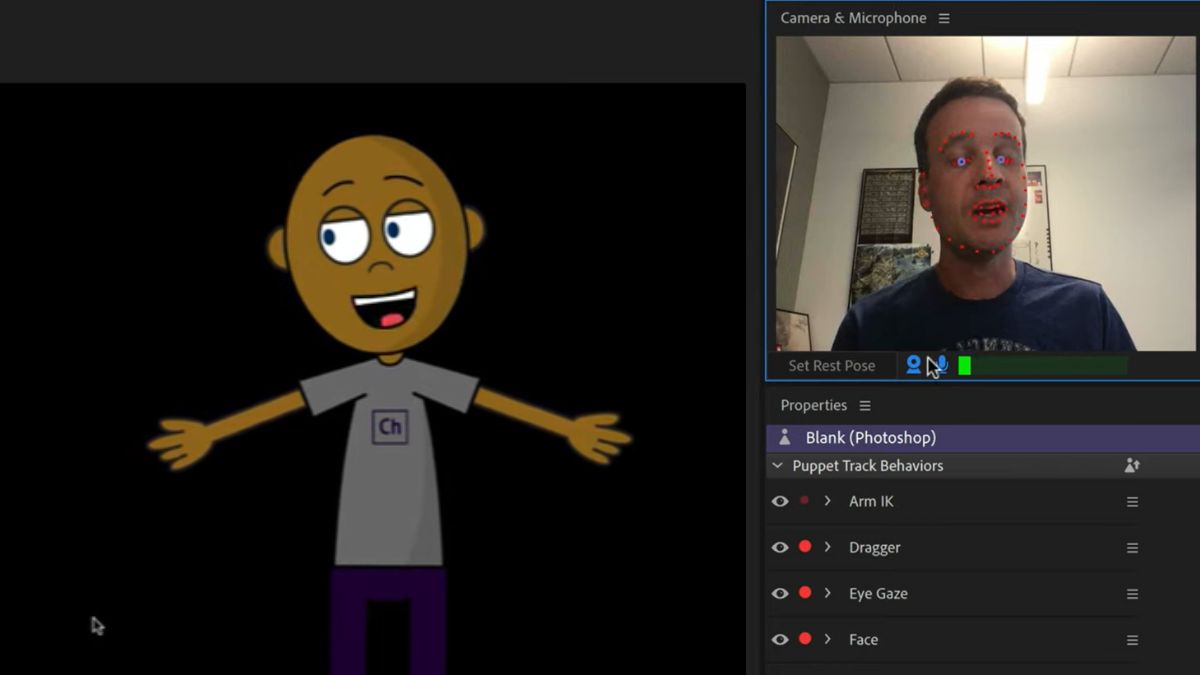1200x675 pixels.
Task: Open the Camera & Microphone panel menu
Action: pos(944,18)
